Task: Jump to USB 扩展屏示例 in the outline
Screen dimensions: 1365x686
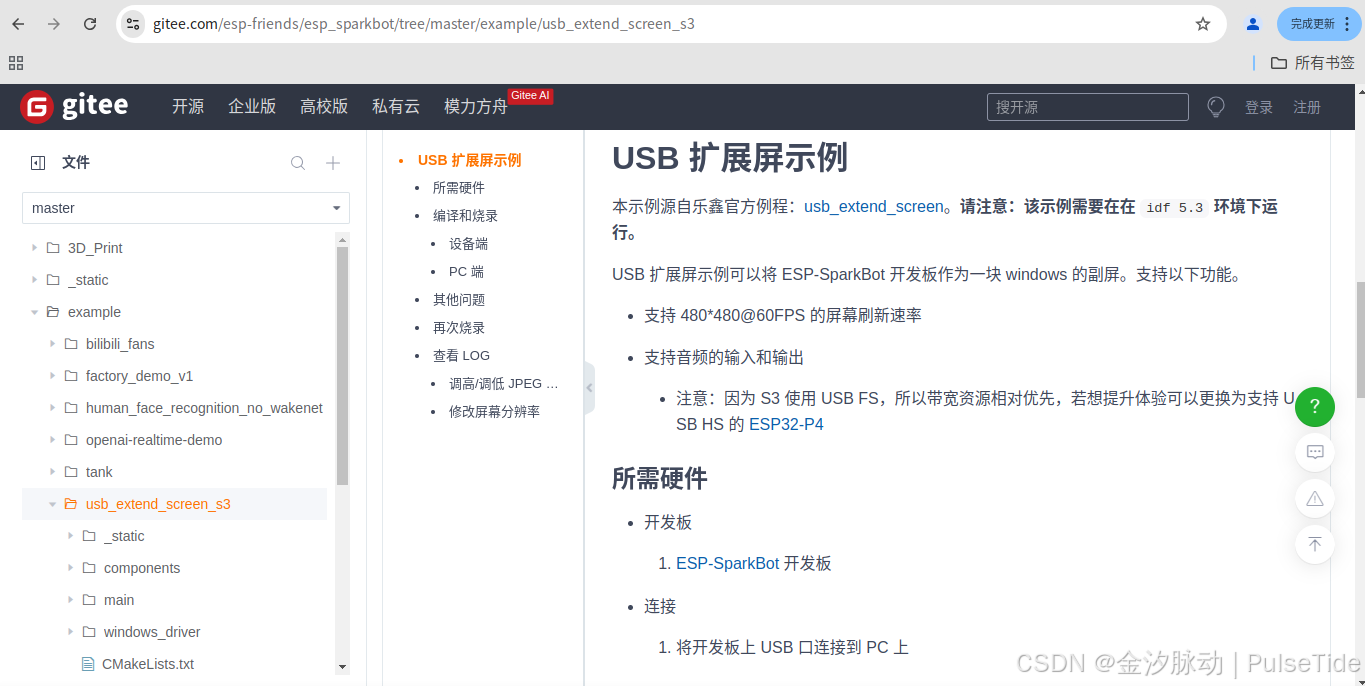Action: (469, 160)
